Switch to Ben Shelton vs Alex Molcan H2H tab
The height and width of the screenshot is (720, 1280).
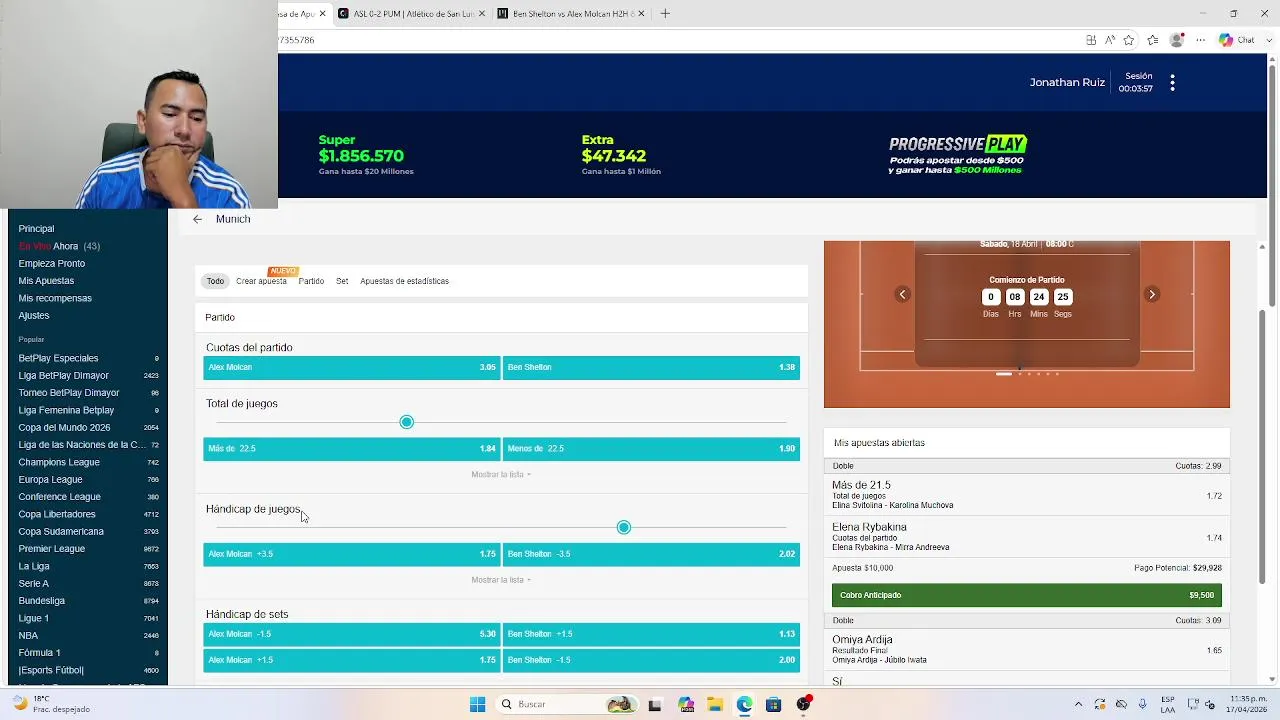572,14
